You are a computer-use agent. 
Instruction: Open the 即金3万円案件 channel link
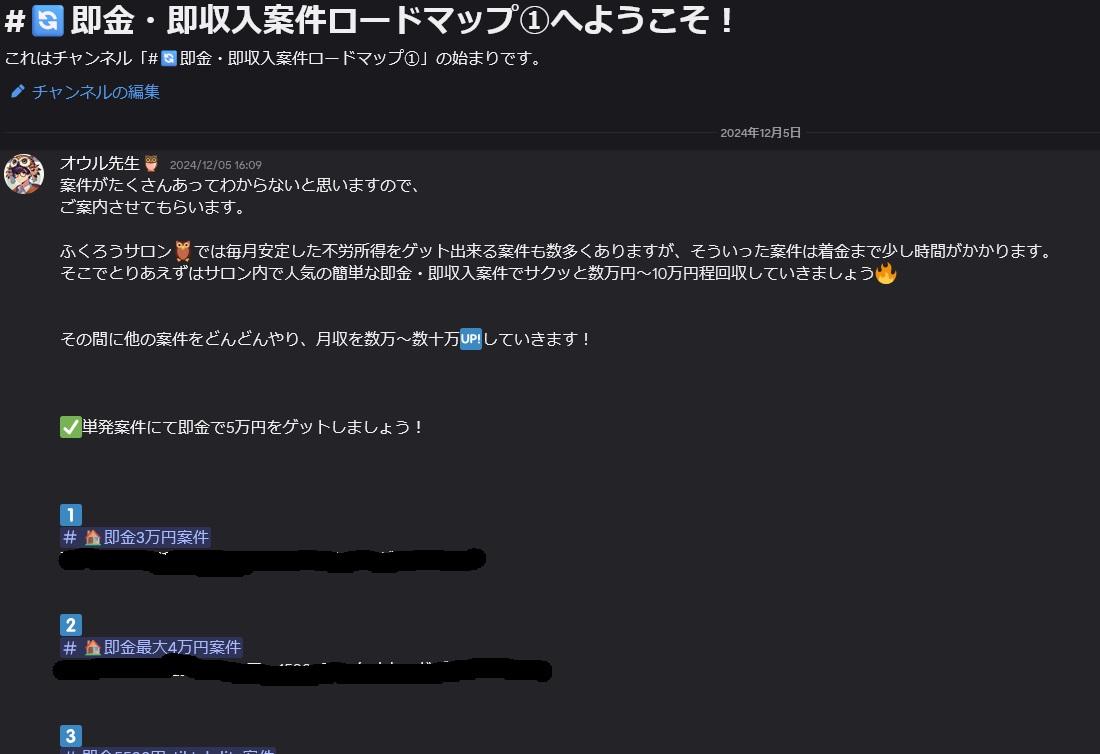[136, 537]
